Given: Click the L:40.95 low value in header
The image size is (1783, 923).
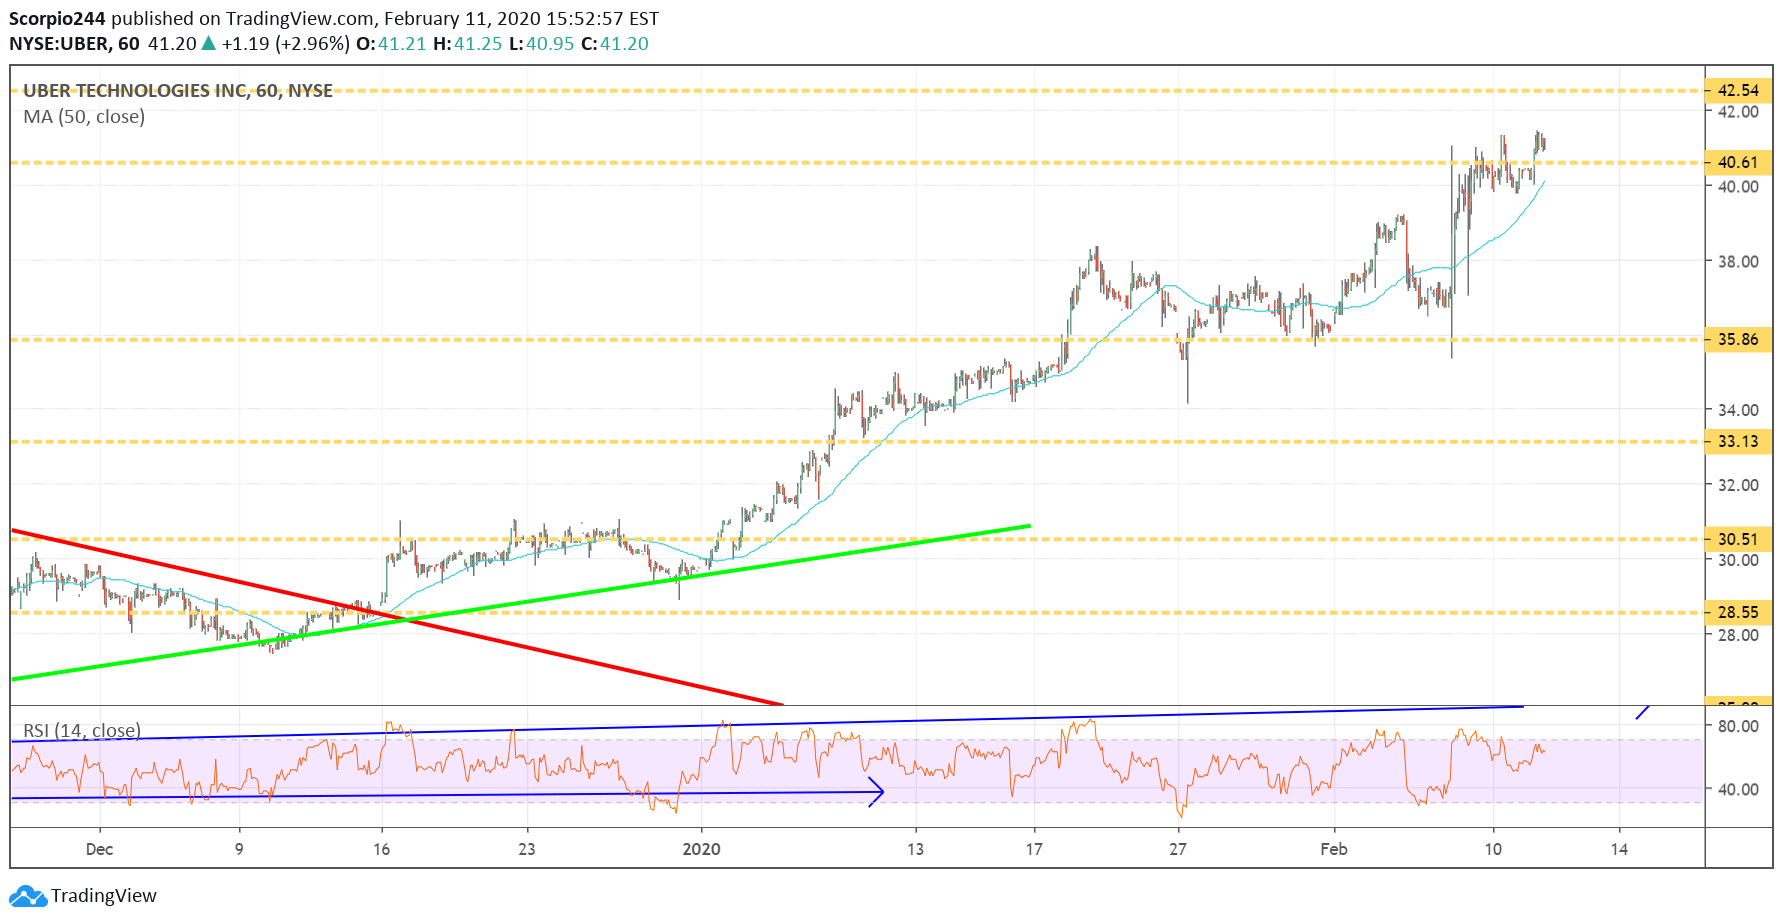Looking at the screenshot, I should (x=541, y=44).
